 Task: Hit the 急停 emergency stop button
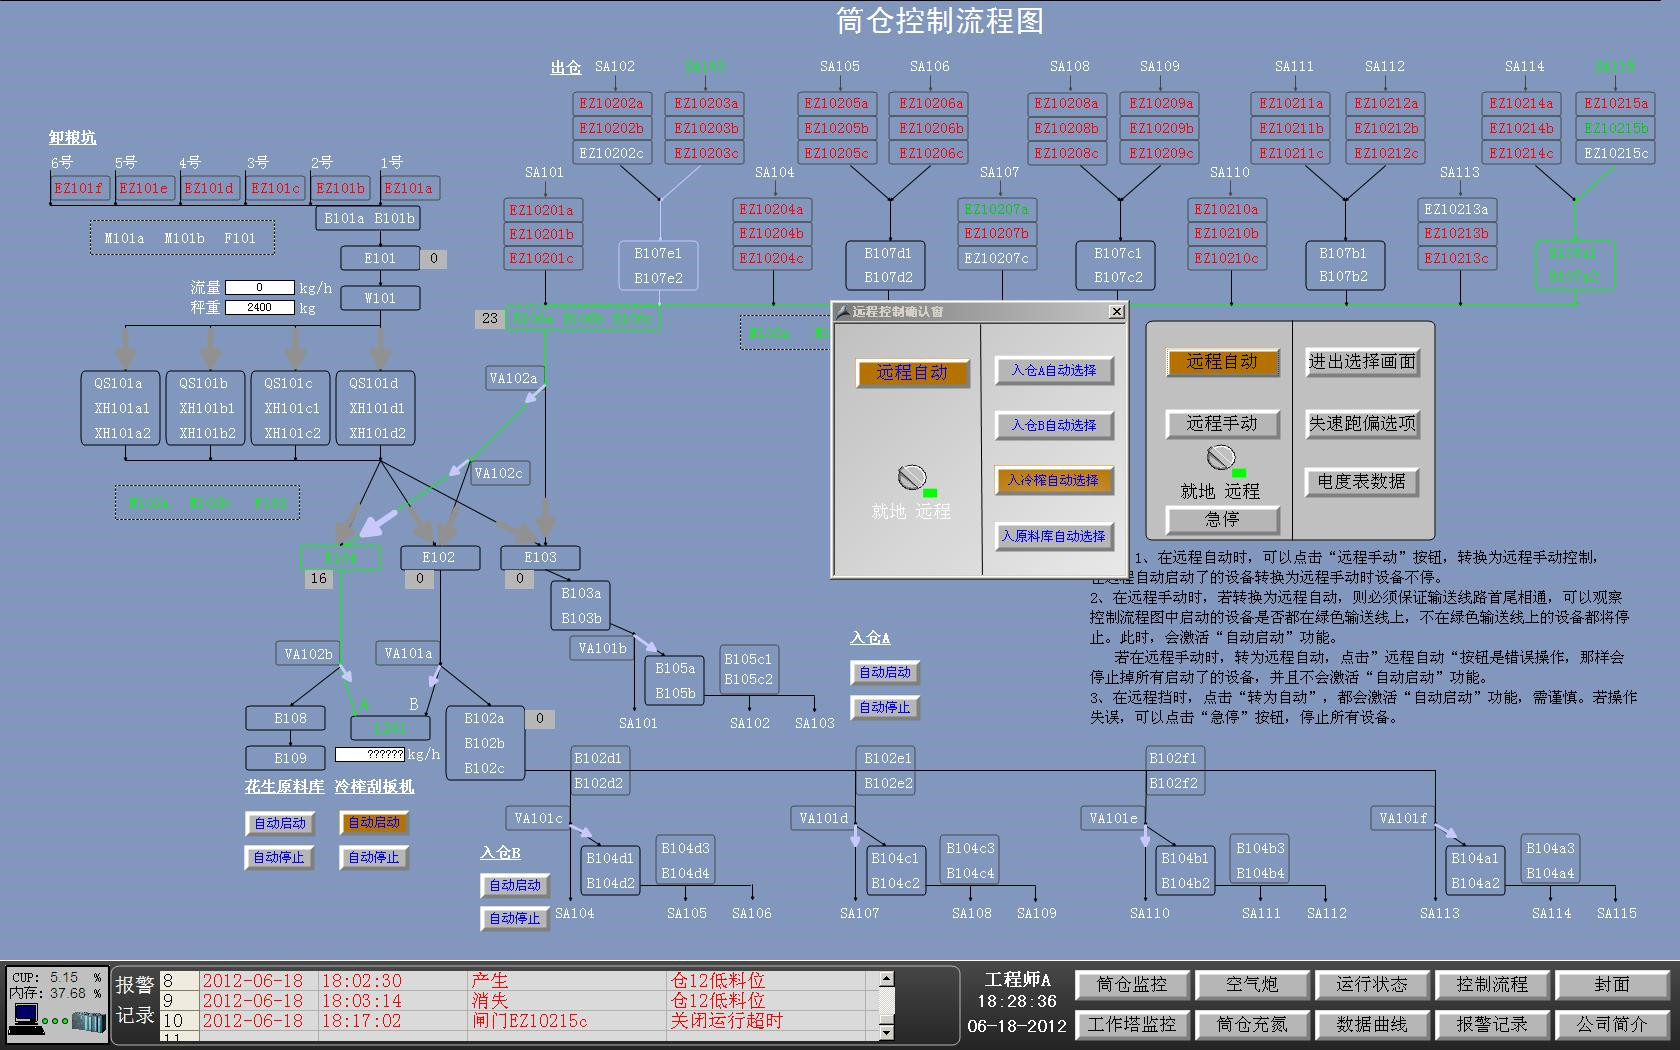click(1222, 519)
